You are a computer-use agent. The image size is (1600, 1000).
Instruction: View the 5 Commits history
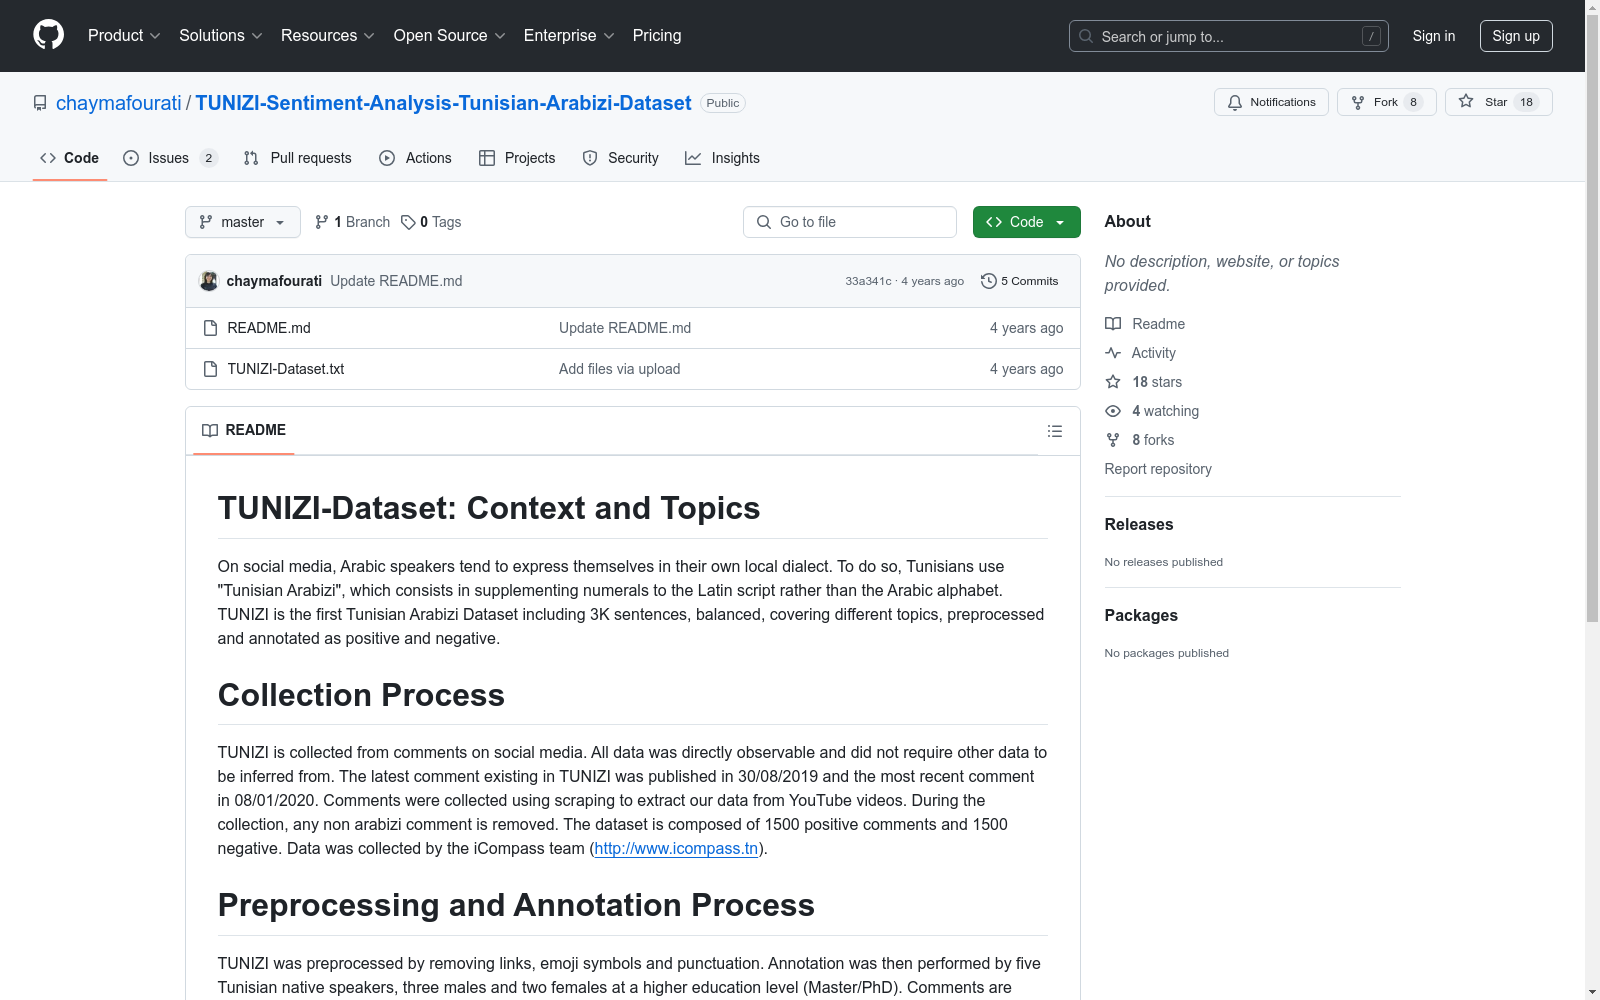pyautogui.click(x=1020, y=281)
